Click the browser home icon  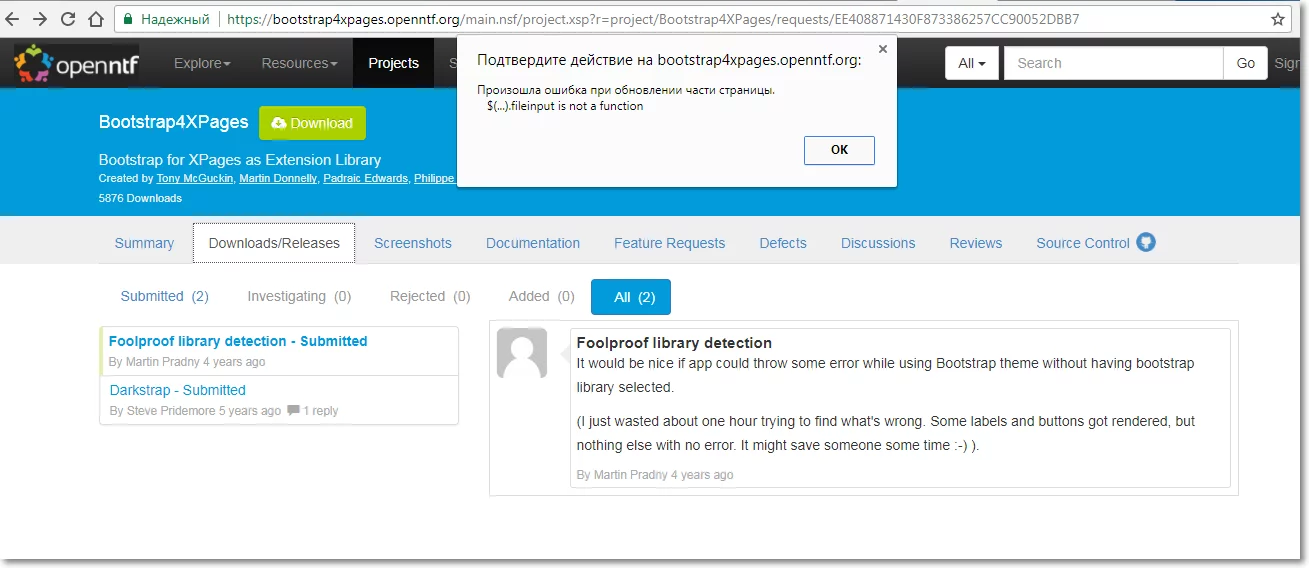click(95, 19)
